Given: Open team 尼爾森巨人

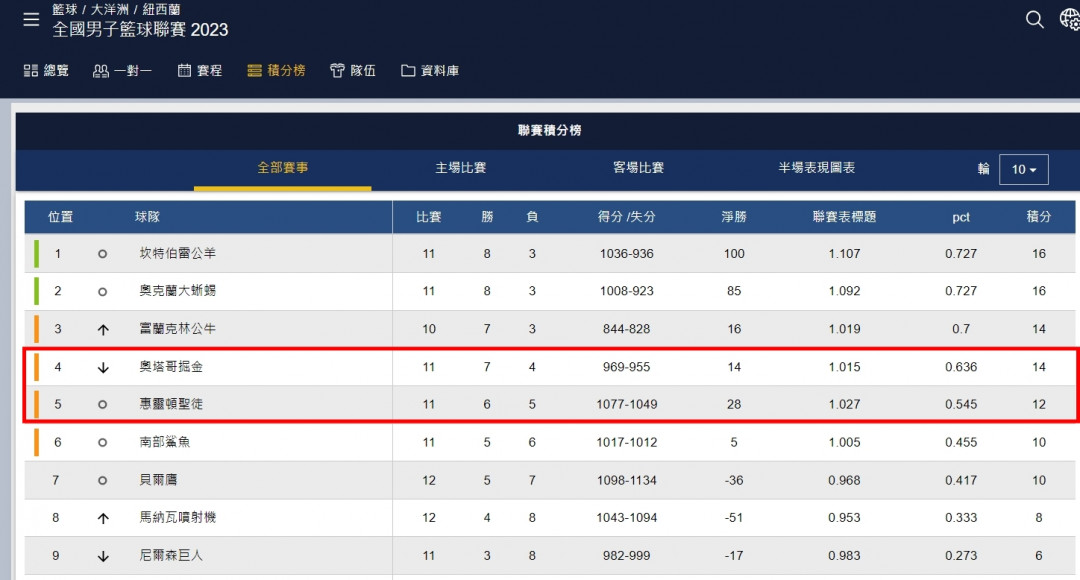Looking at the screenshot, I should click(171, 555).
